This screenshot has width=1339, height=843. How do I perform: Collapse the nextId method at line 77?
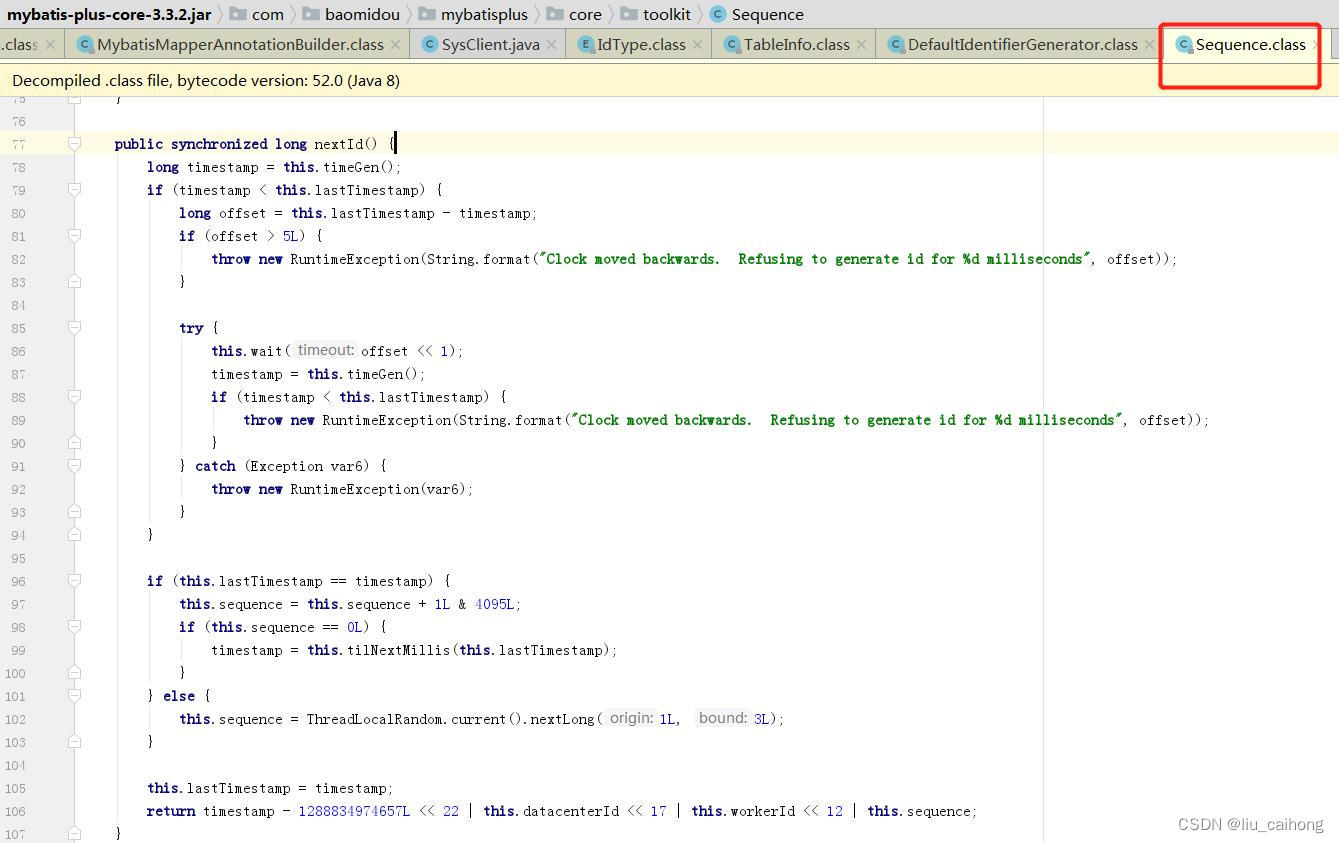[74, 144]
